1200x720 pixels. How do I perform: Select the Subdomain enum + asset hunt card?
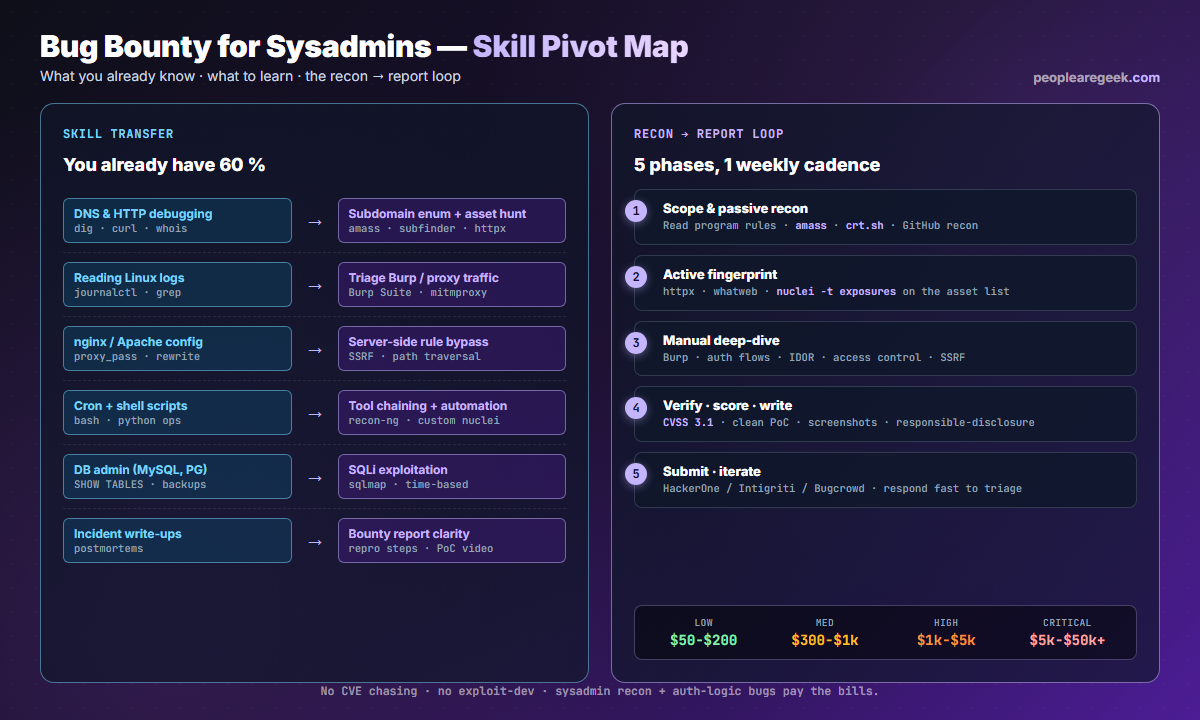tap(452, 220)
